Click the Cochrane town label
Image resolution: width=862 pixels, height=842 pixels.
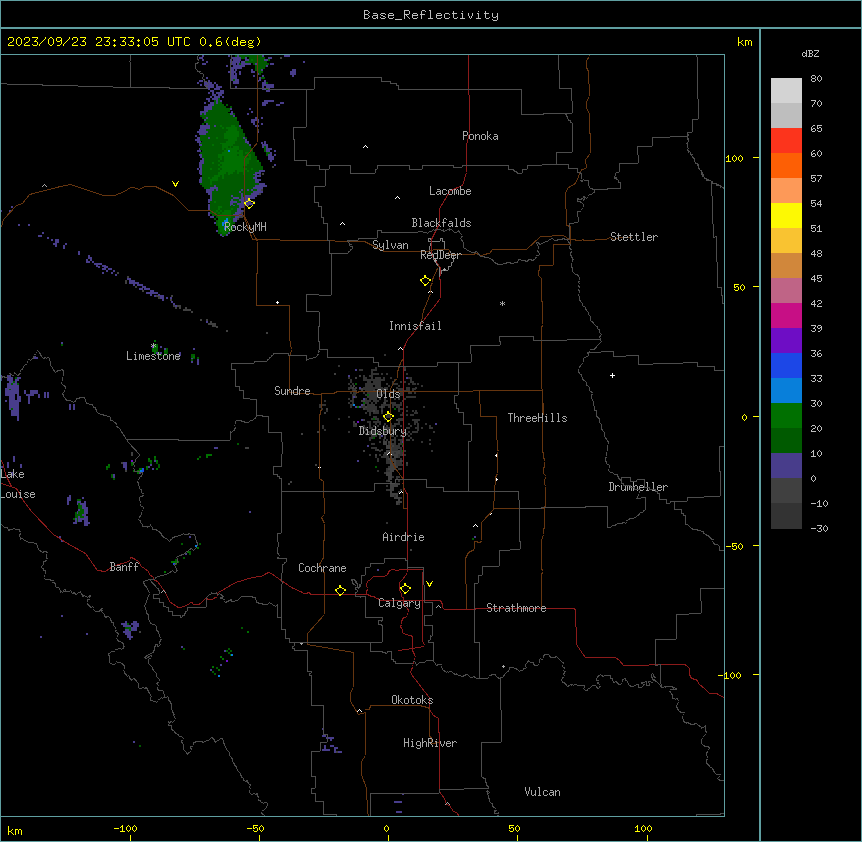pos(322,568)
